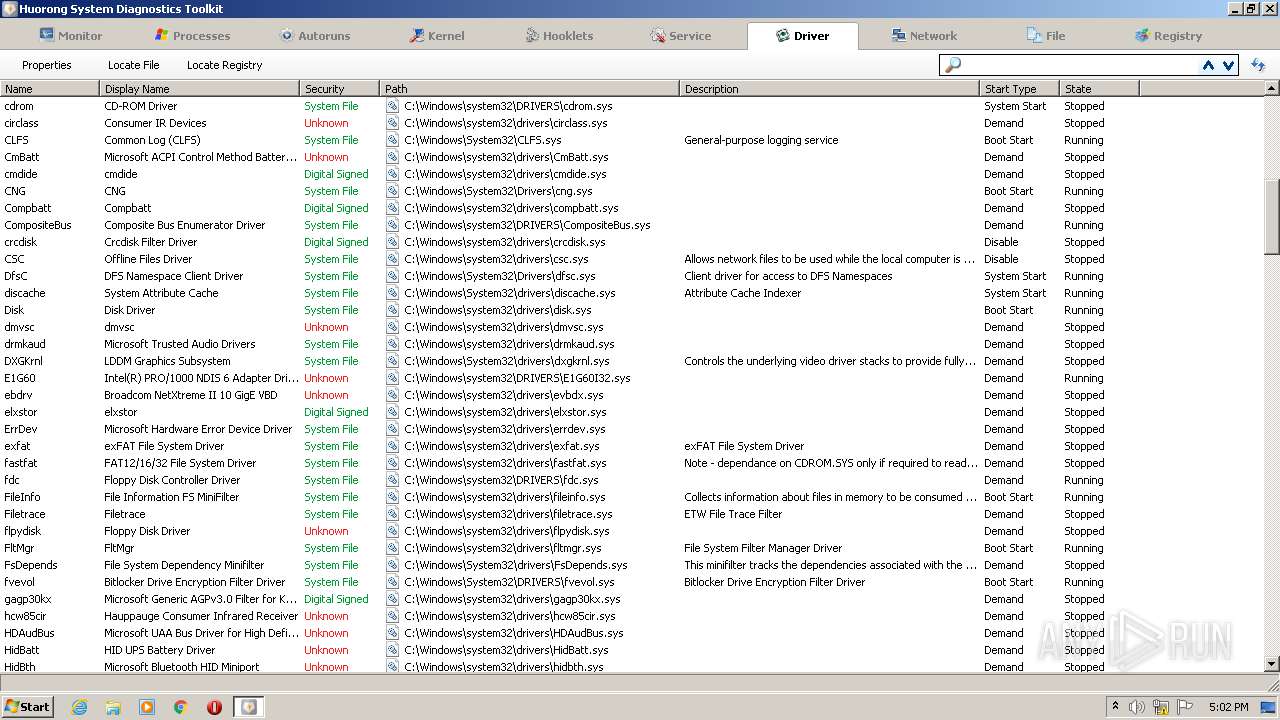
Task: Select the flpydisk driver row
Action: point(632,531)
